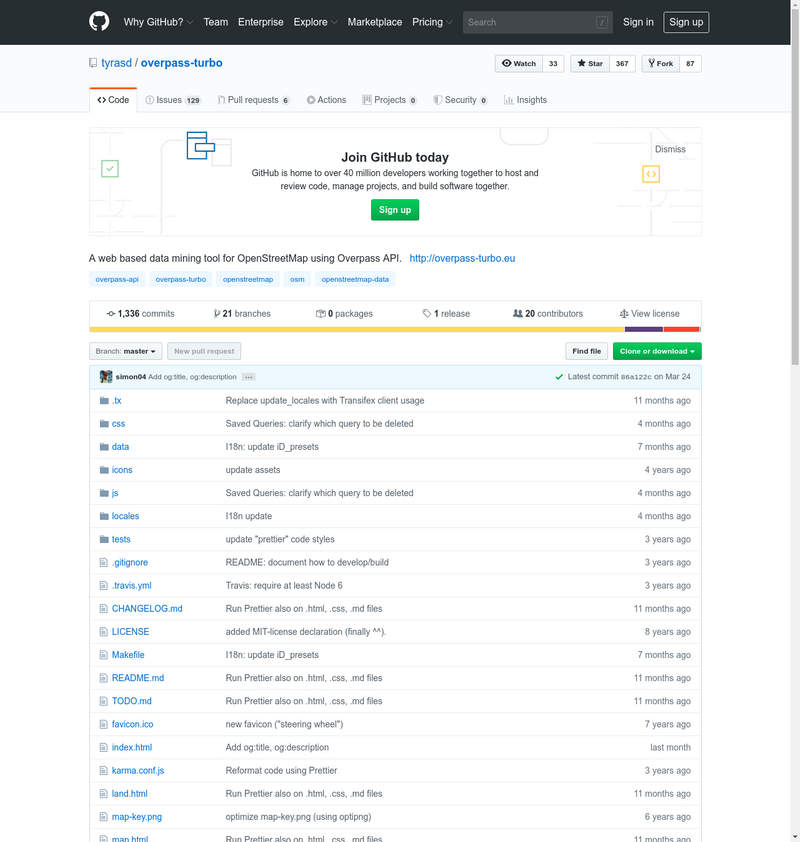Click the overpass-api topic tag
This screenshot has height=842, width=800.
[x=117, y=279]
